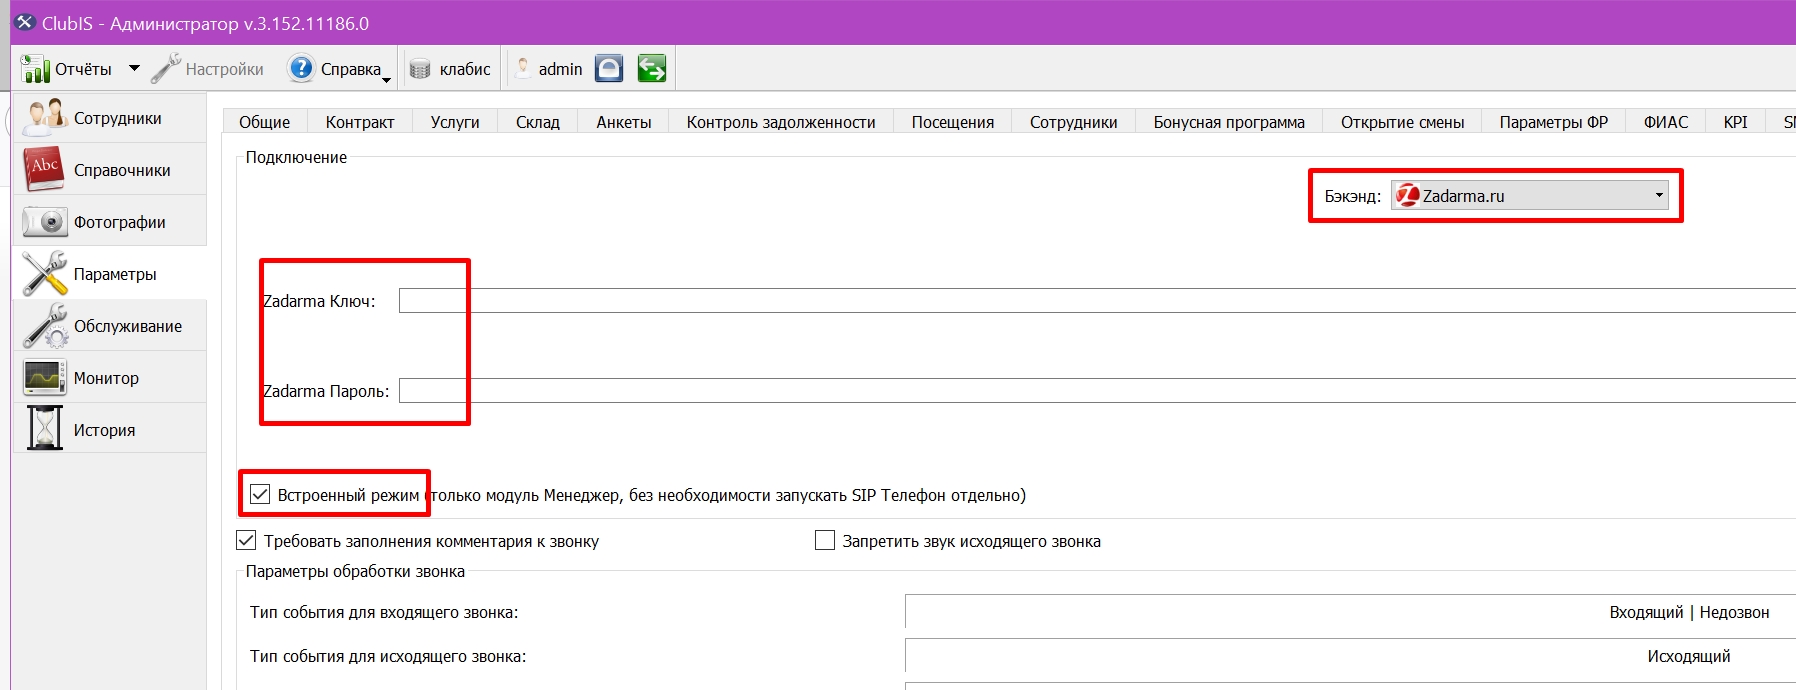Switch to the KPI tab
Viewport: 1796px width, 690px height.
pos(1736,122)
